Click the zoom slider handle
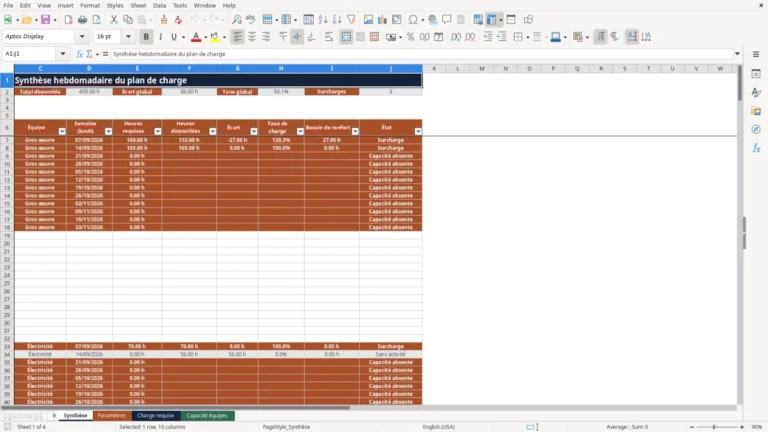This screenshot has height=432, width=768. [714, 427]
